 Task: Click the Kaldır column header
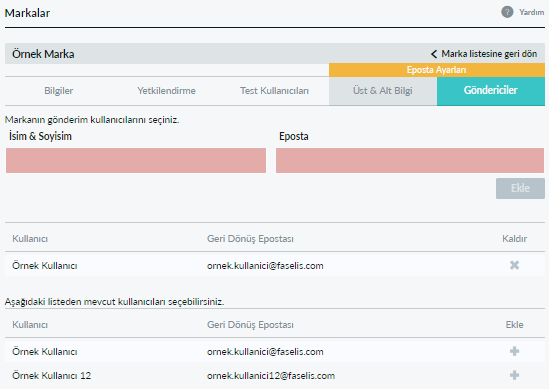pyautogui.click(x=514, y=239)
